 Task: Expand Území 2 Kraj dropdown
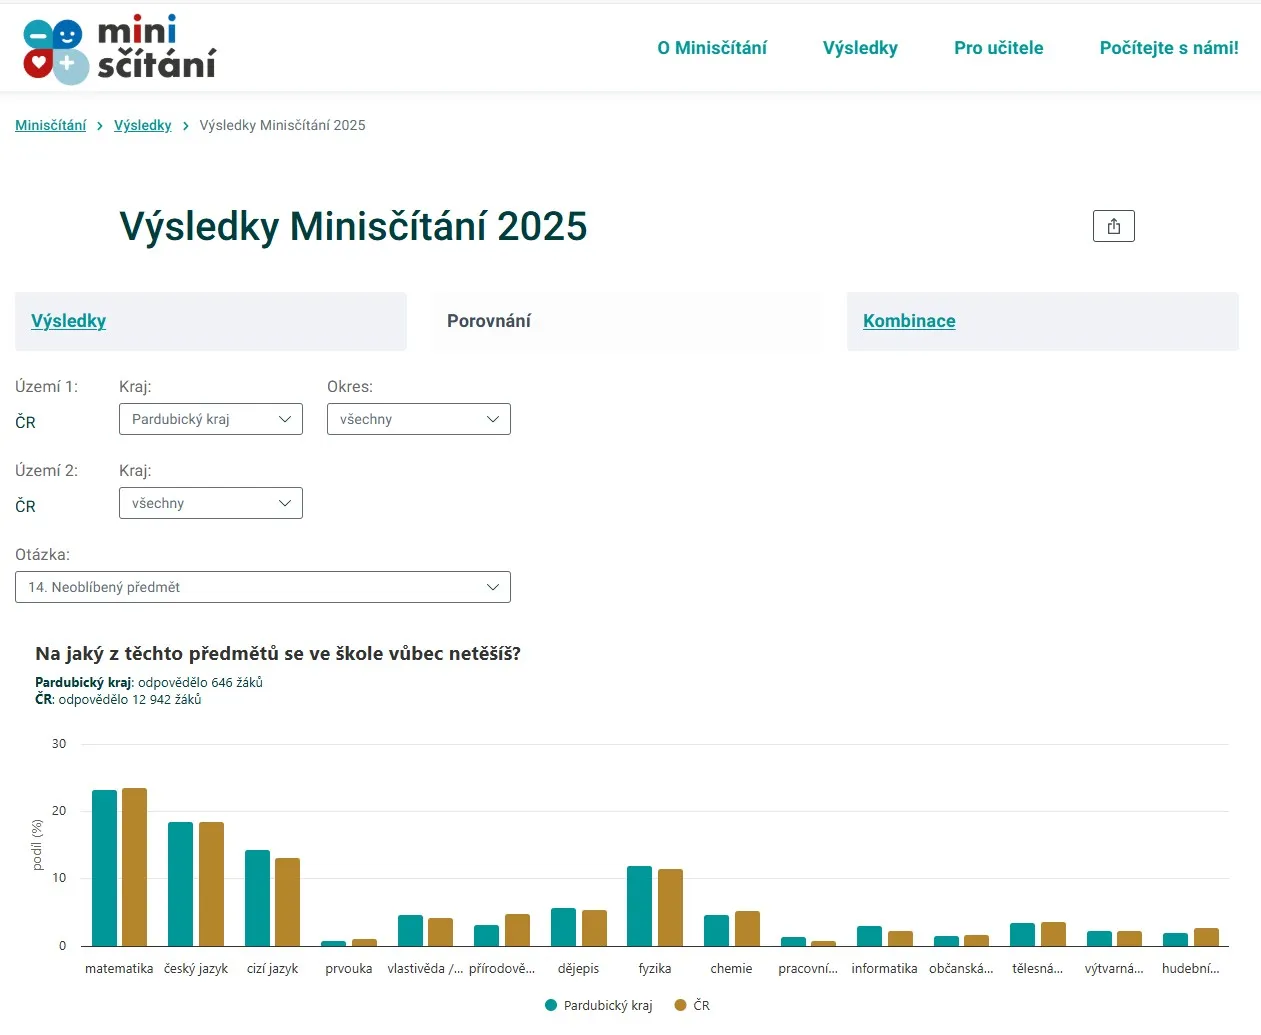[210, 503]
